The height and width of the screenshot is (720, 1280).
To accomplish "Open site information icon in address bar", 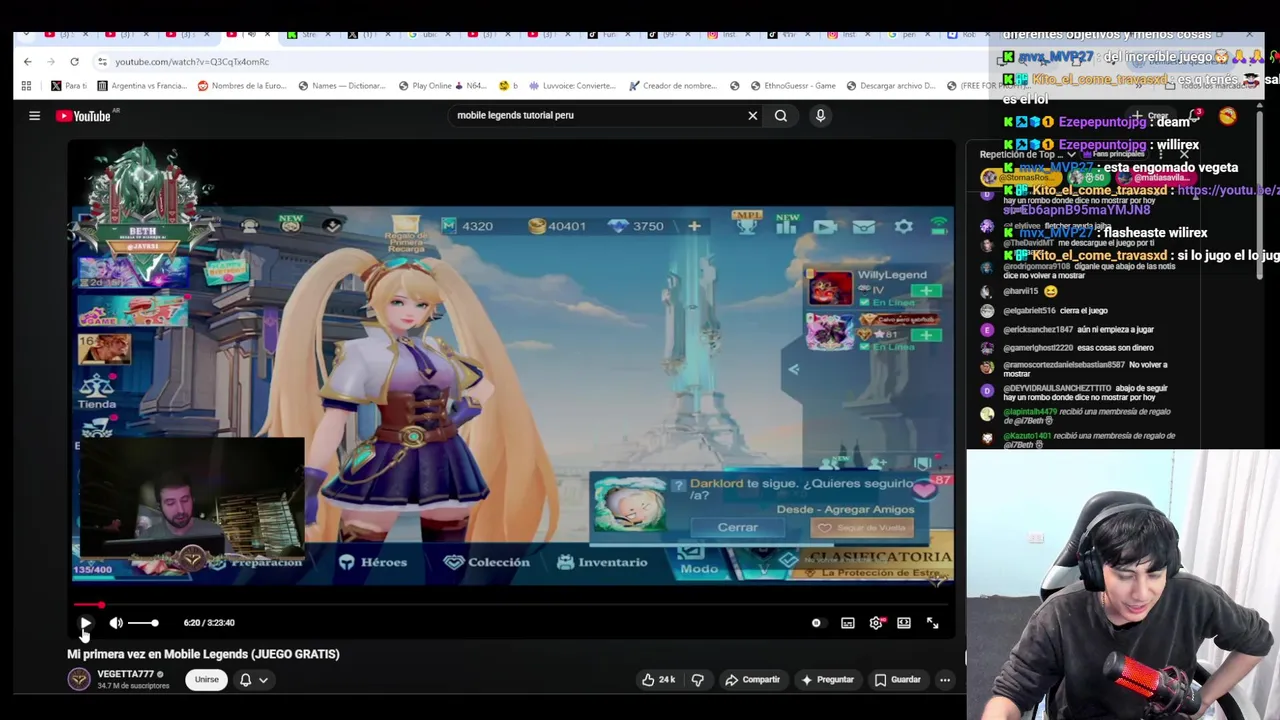I will point(101,62).
